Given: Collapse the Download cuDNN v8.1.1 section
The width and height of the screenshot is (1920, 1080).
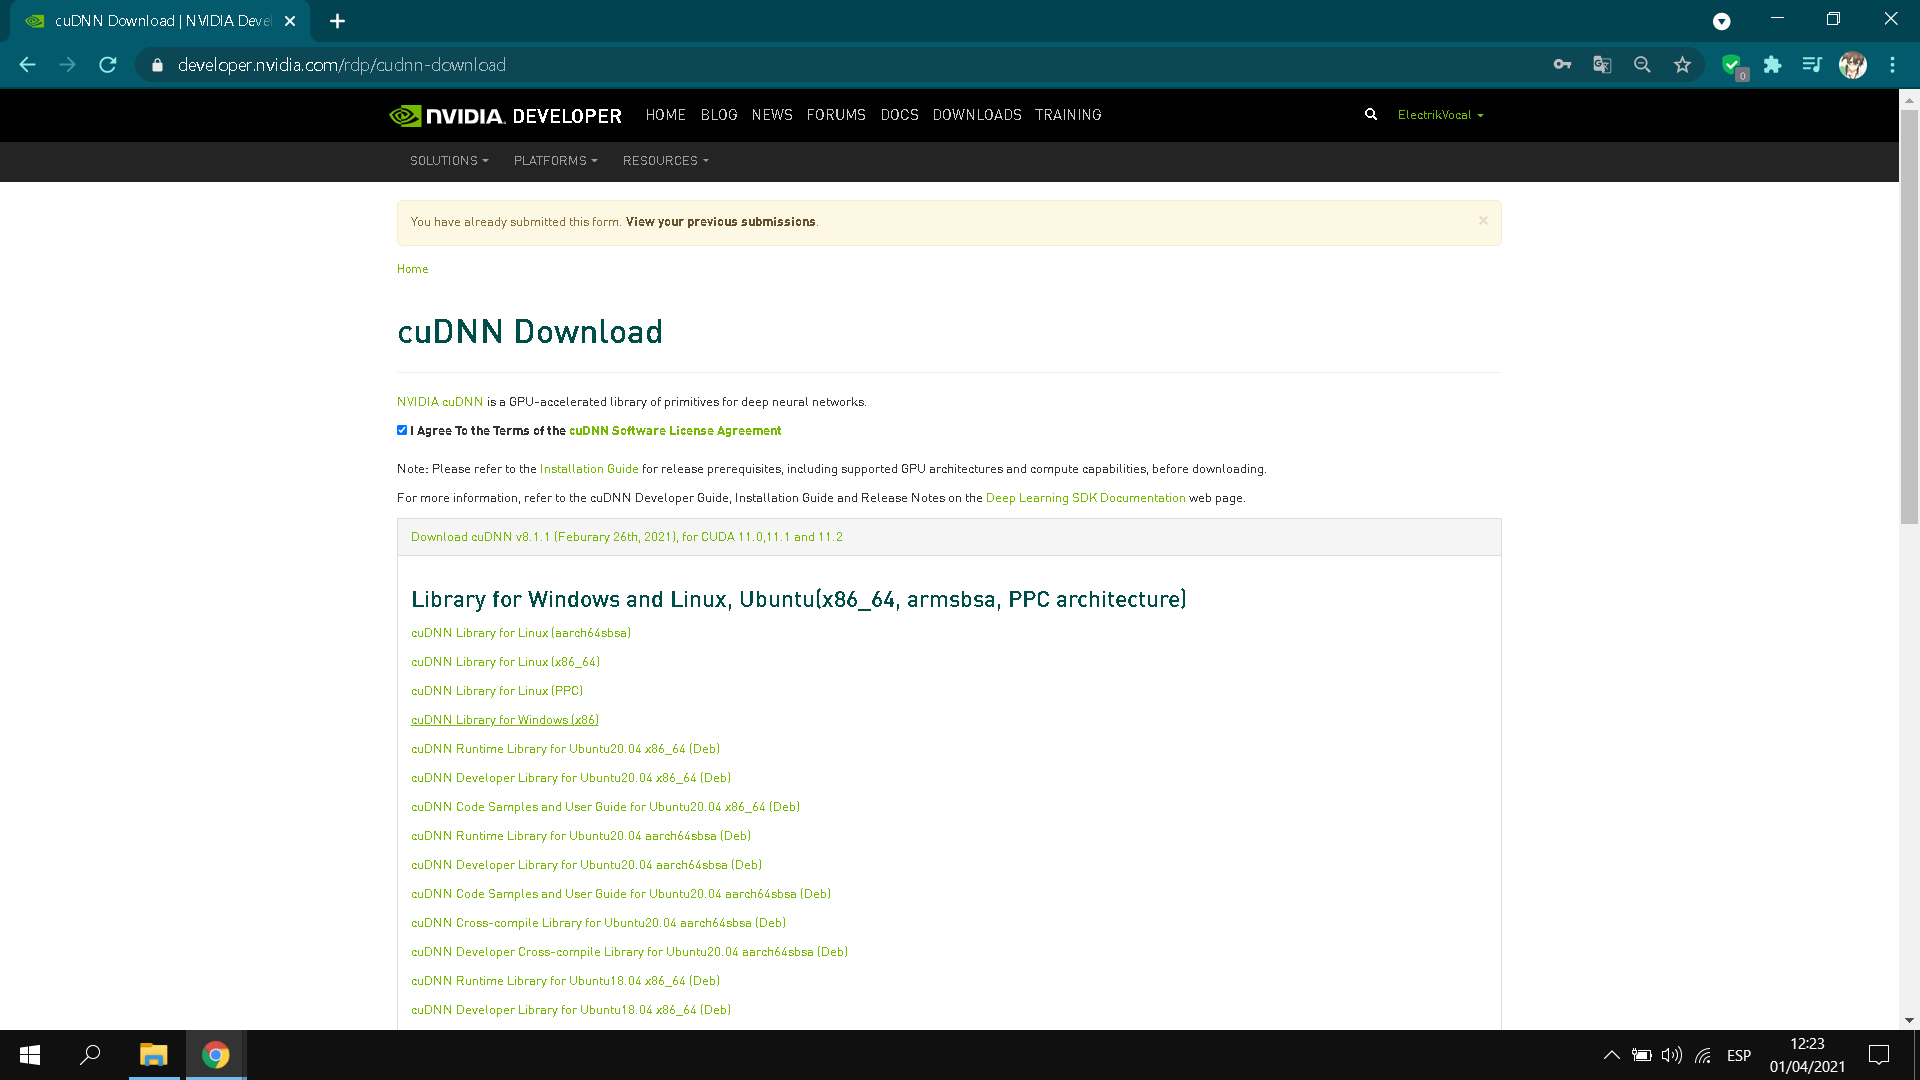Looking at the screenshot, I should (626, 537).
